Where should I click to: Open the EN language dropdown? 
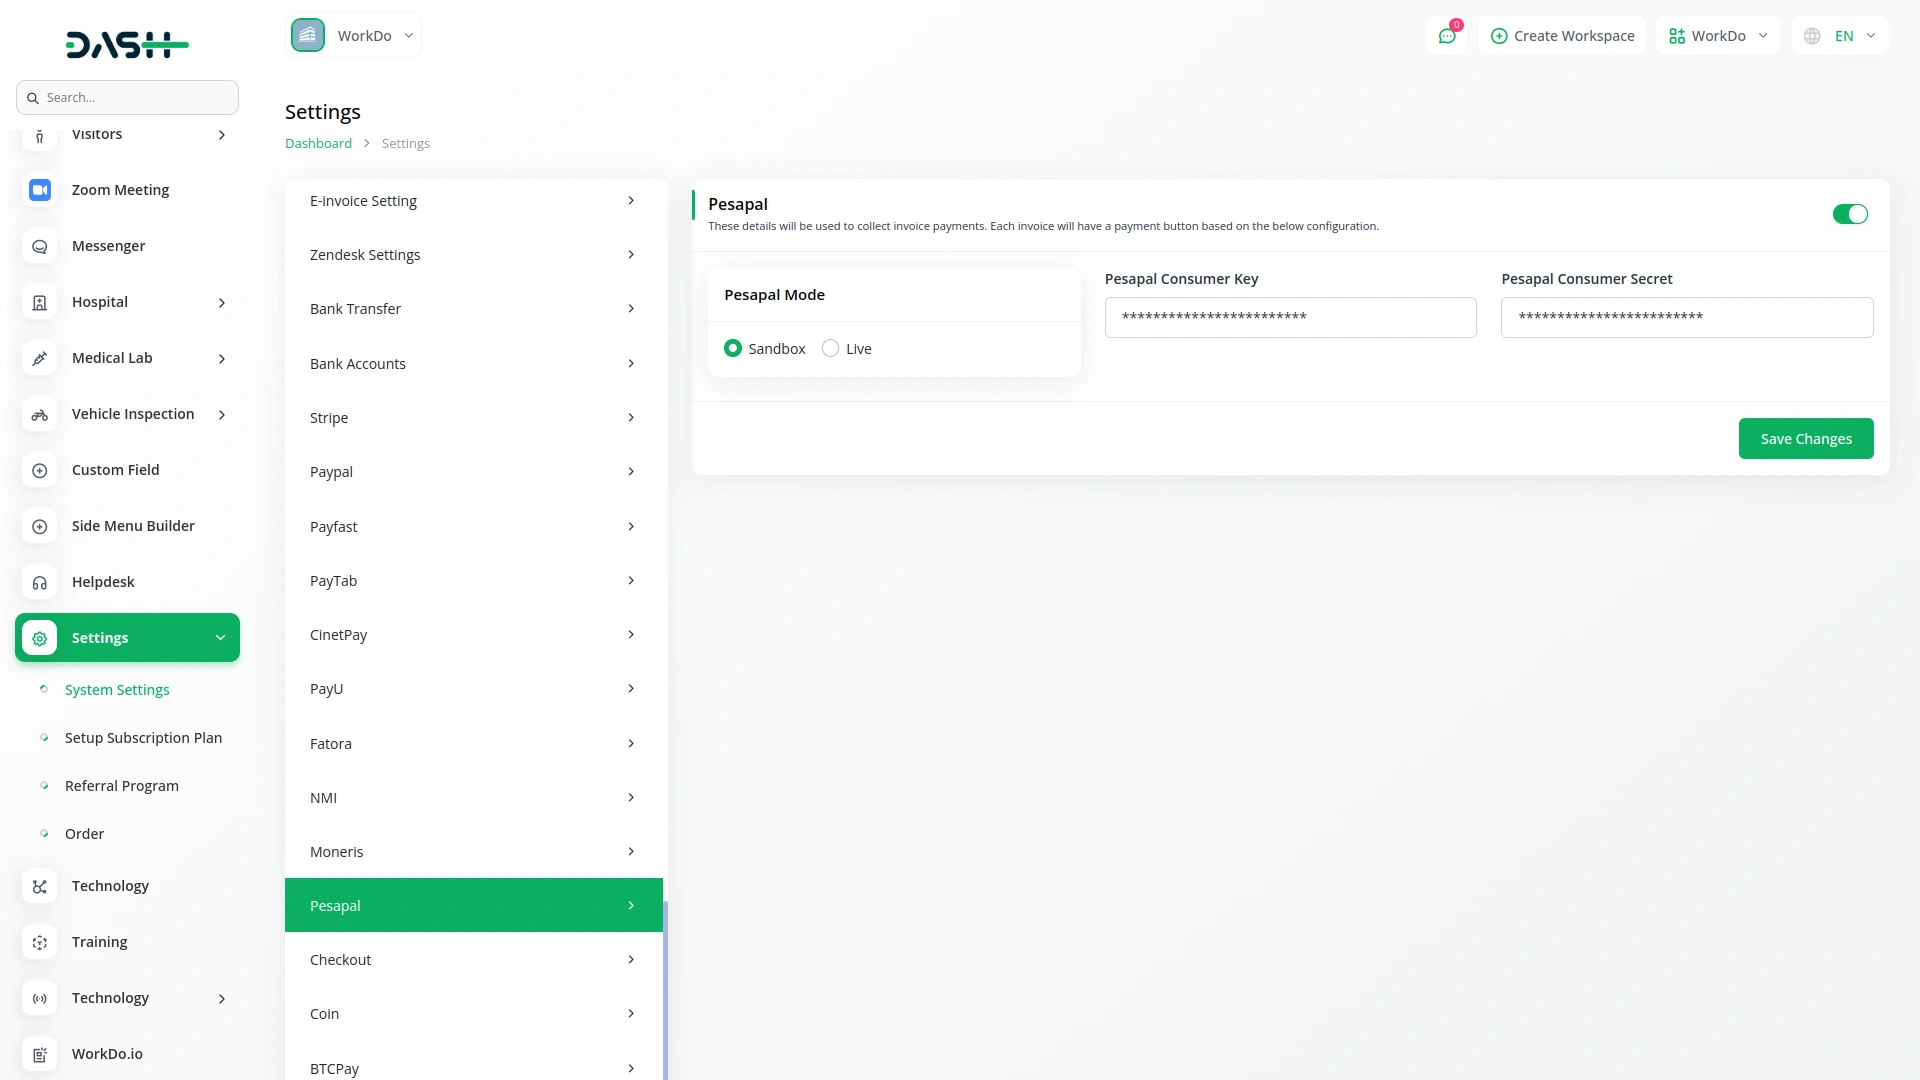click(1840, 36)
